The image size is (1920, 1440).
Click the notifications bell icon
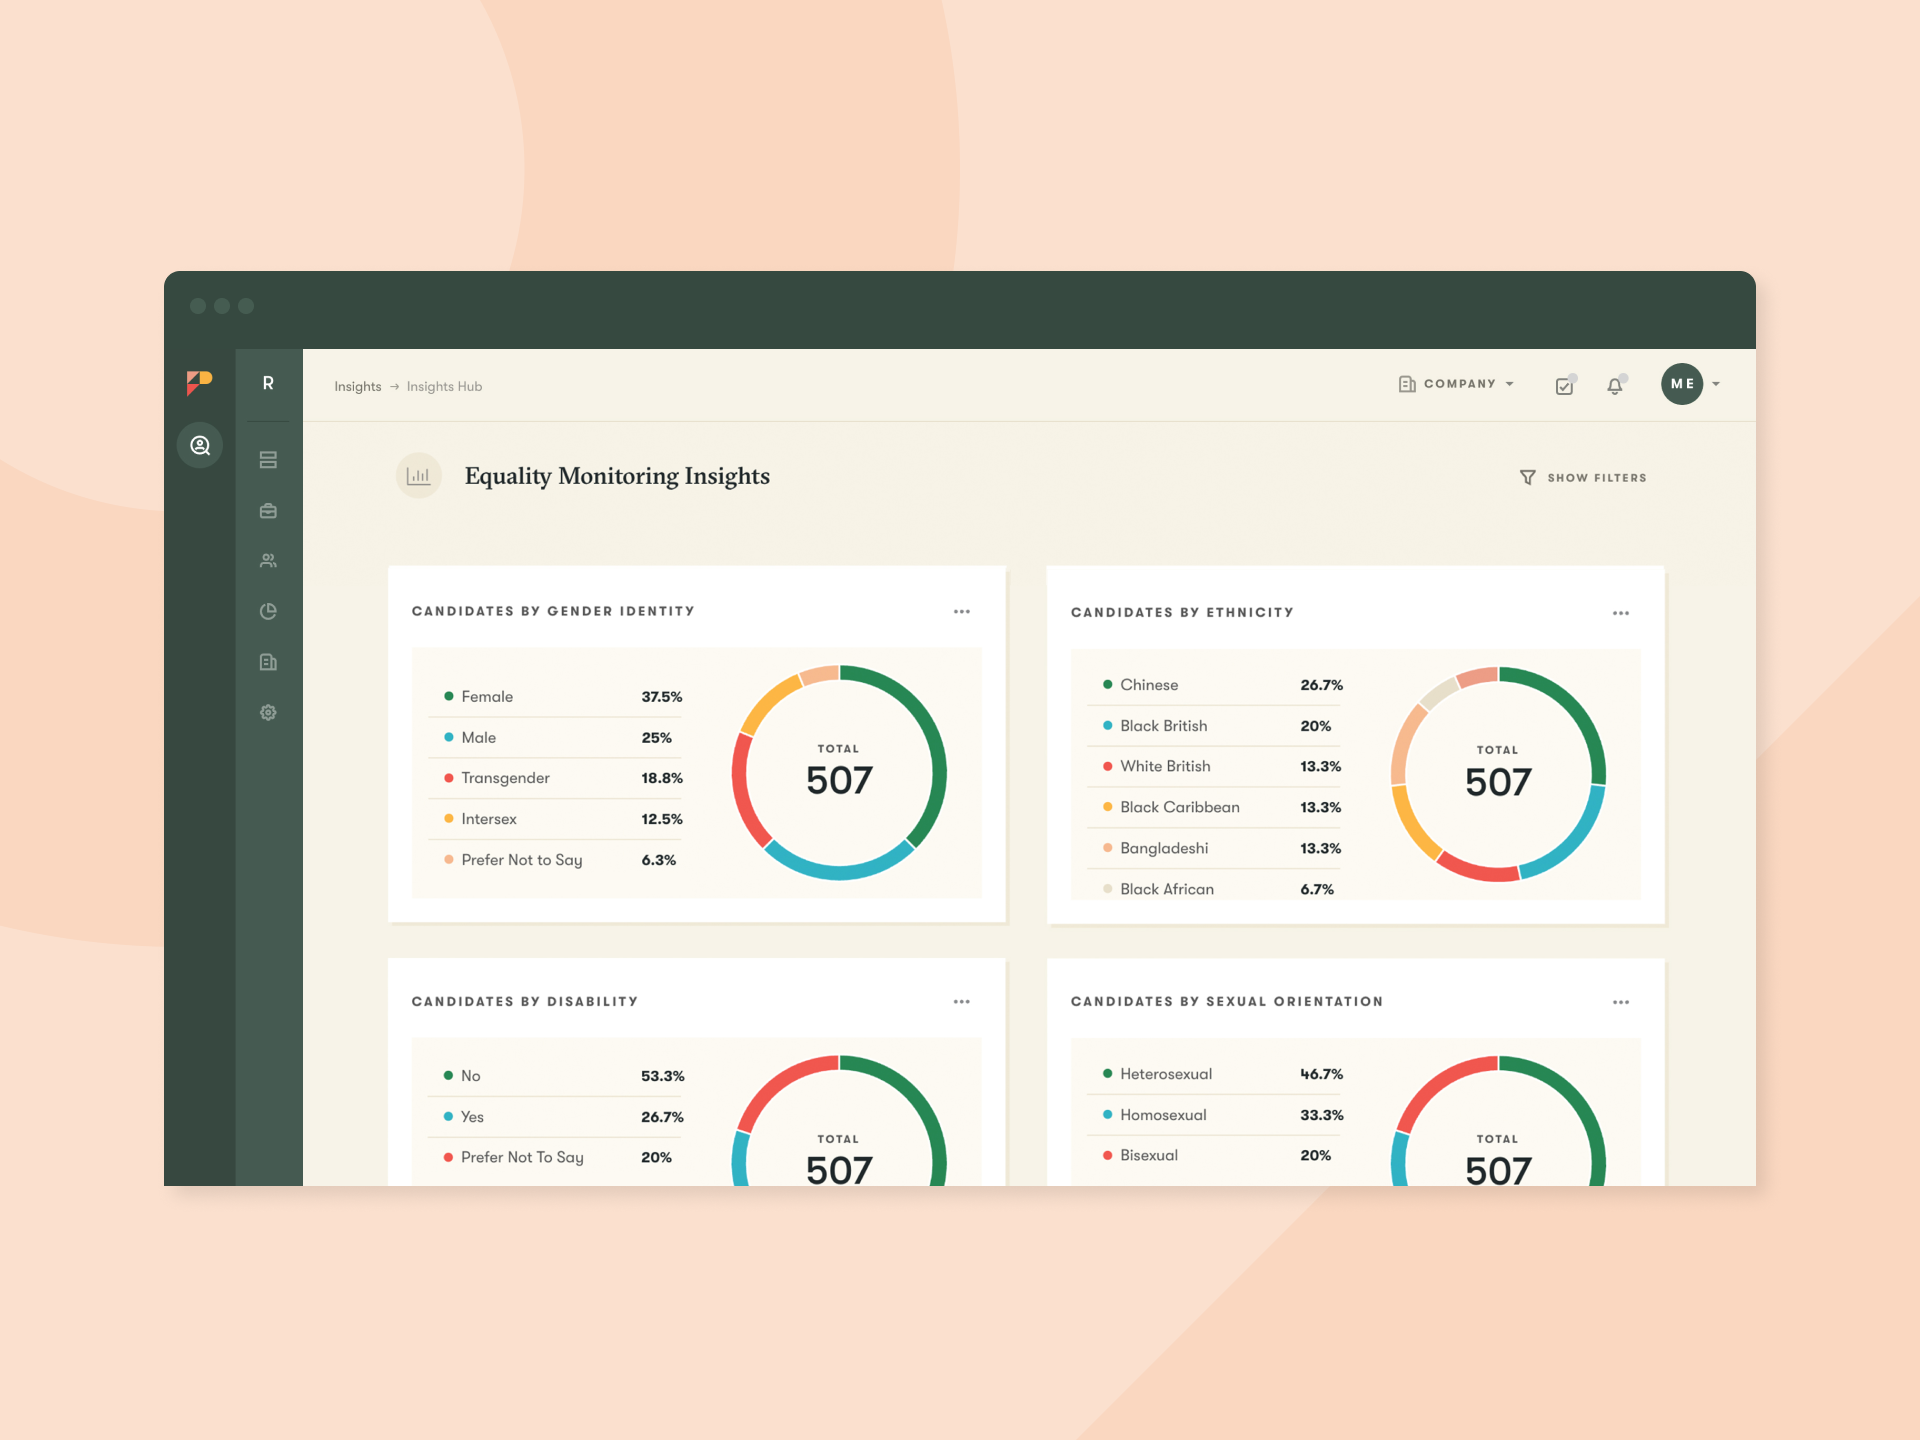pos(1615,386)
